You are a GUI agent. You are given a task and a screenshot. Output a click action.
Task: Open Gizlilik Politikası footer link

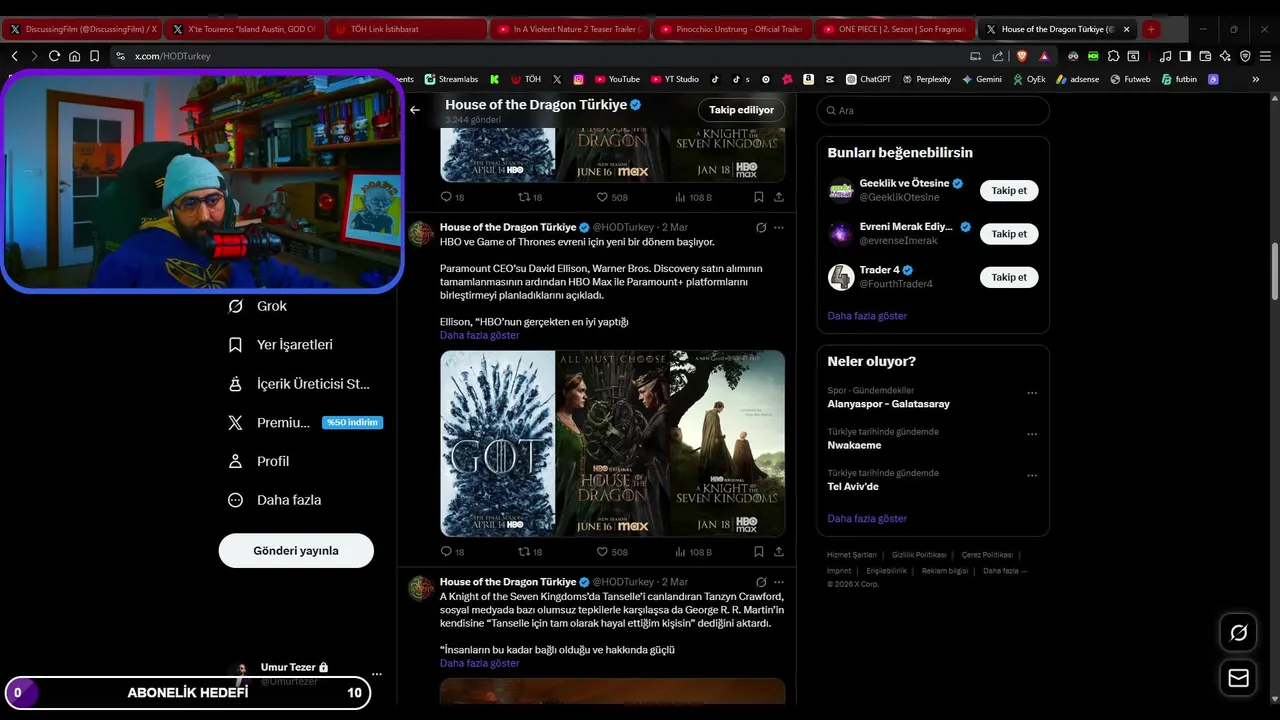(919, 554)
